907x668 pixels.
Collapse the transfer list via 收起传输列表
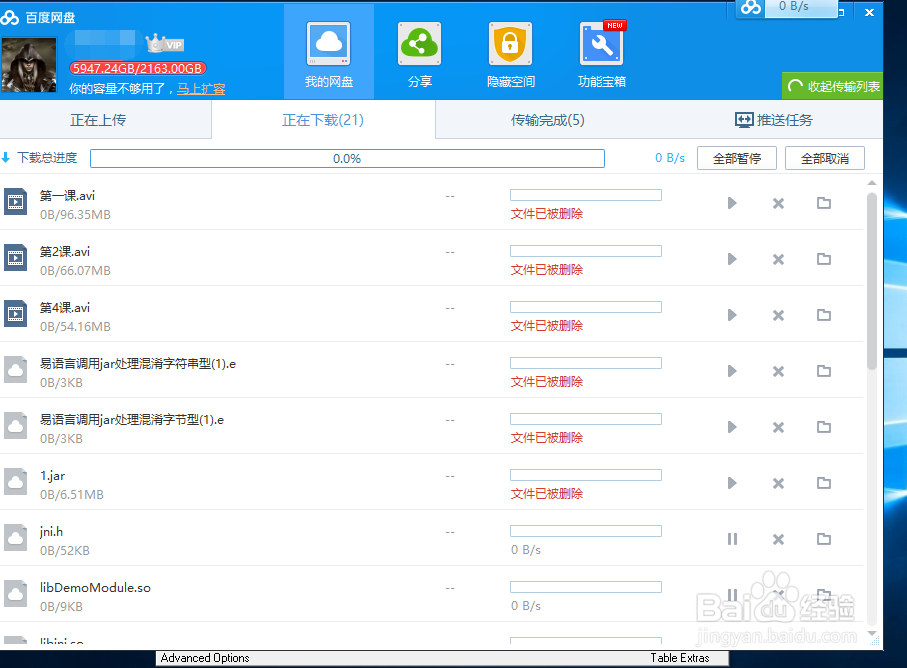point(833,85)
